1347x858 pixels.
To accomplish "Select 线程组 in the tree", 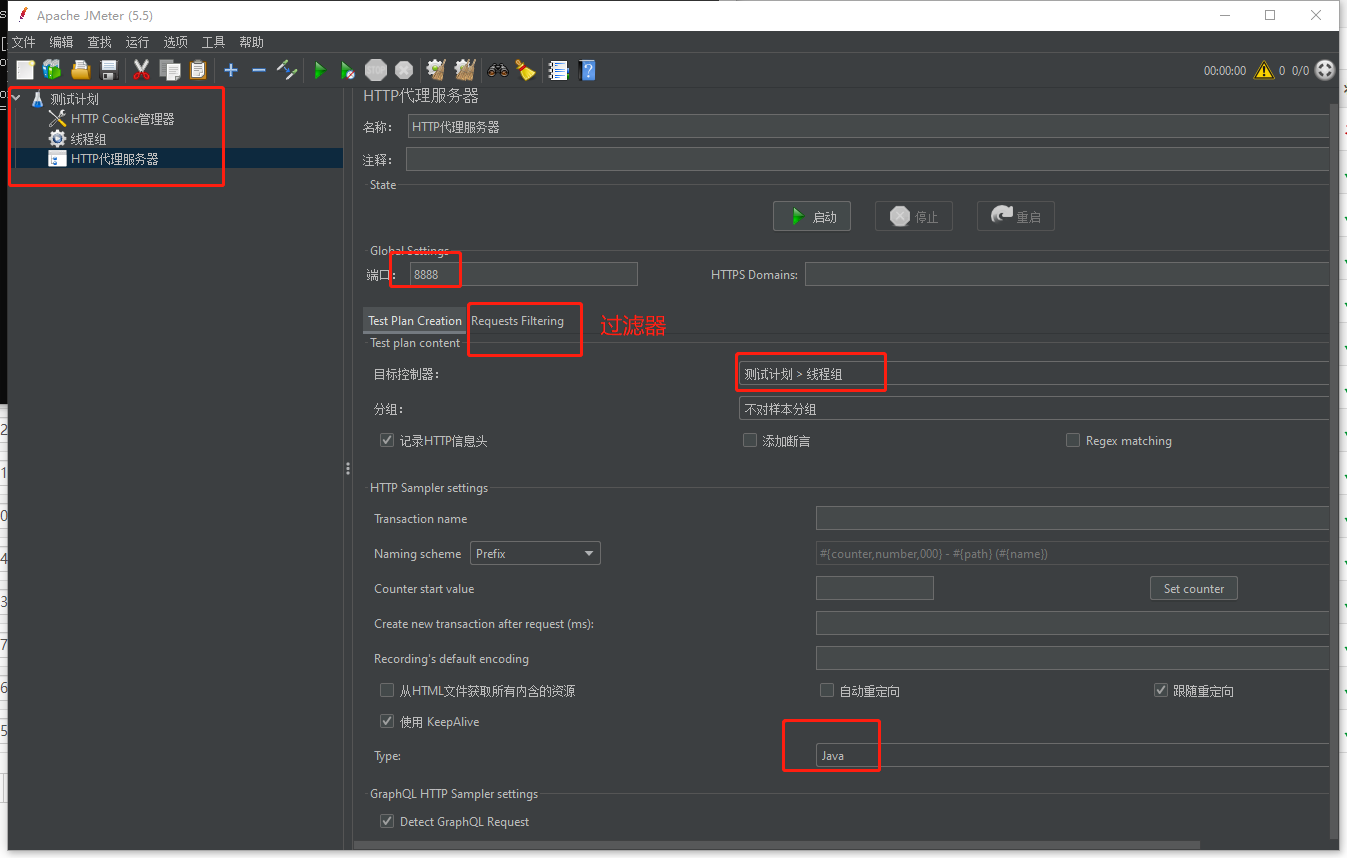I will 88,139.
